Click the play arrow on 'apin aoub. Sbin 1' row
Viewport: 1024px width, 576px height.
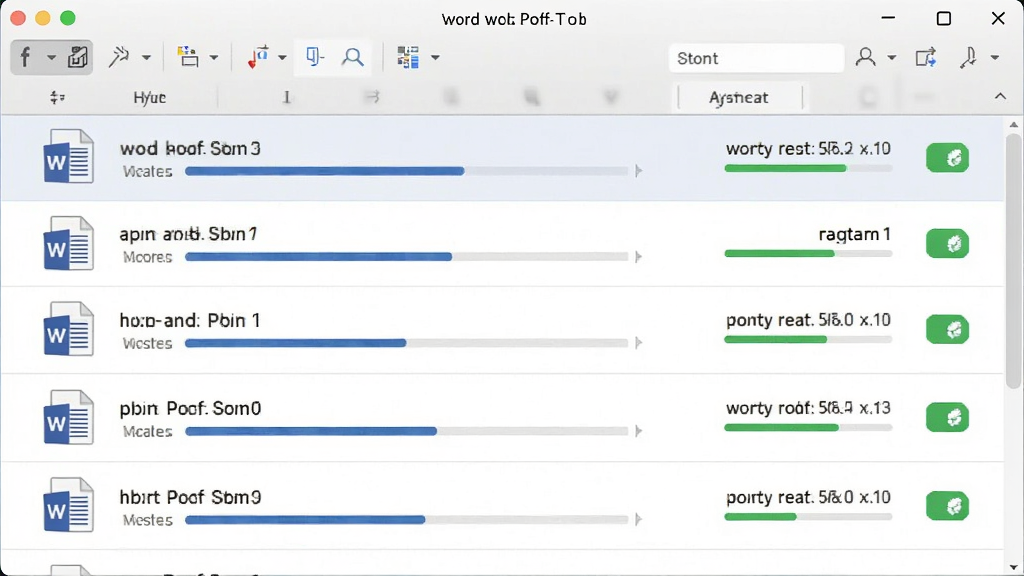click(x=639, y=257)
